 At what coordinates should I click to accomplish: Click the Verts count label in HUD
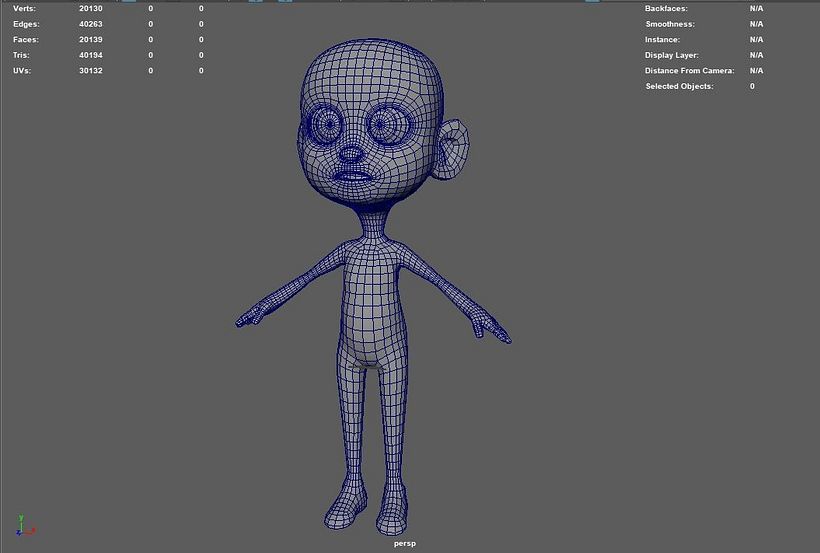(25, 8)
